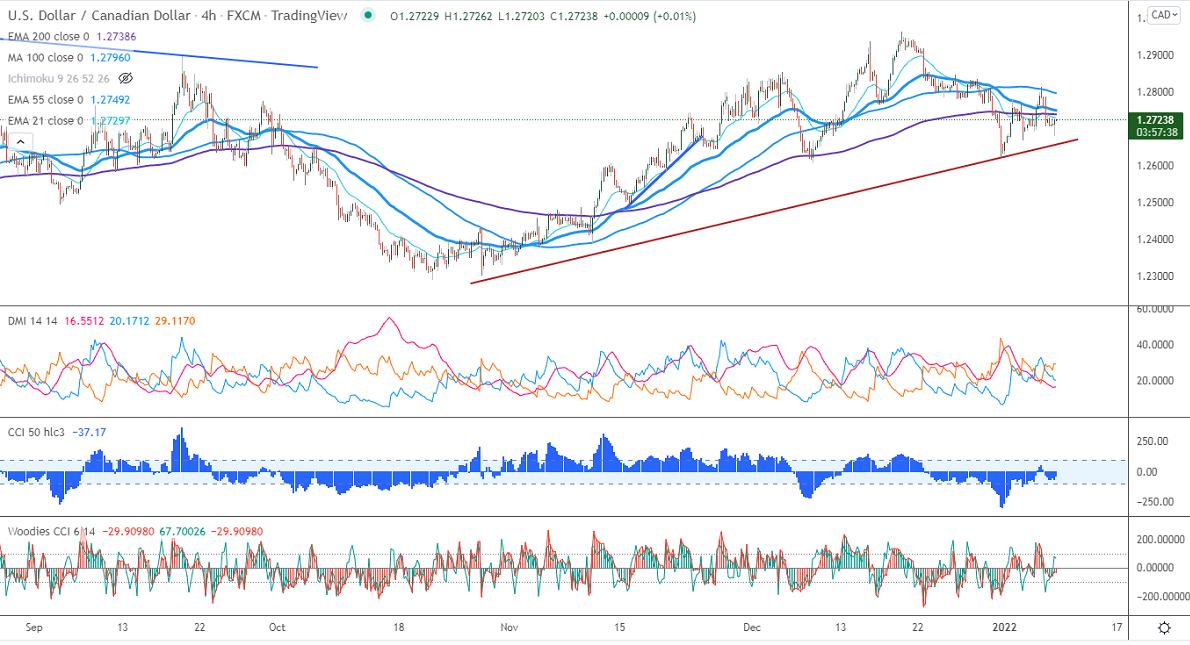Select the EMA 55 close 0 indicator legend

[x=46, y=100]
